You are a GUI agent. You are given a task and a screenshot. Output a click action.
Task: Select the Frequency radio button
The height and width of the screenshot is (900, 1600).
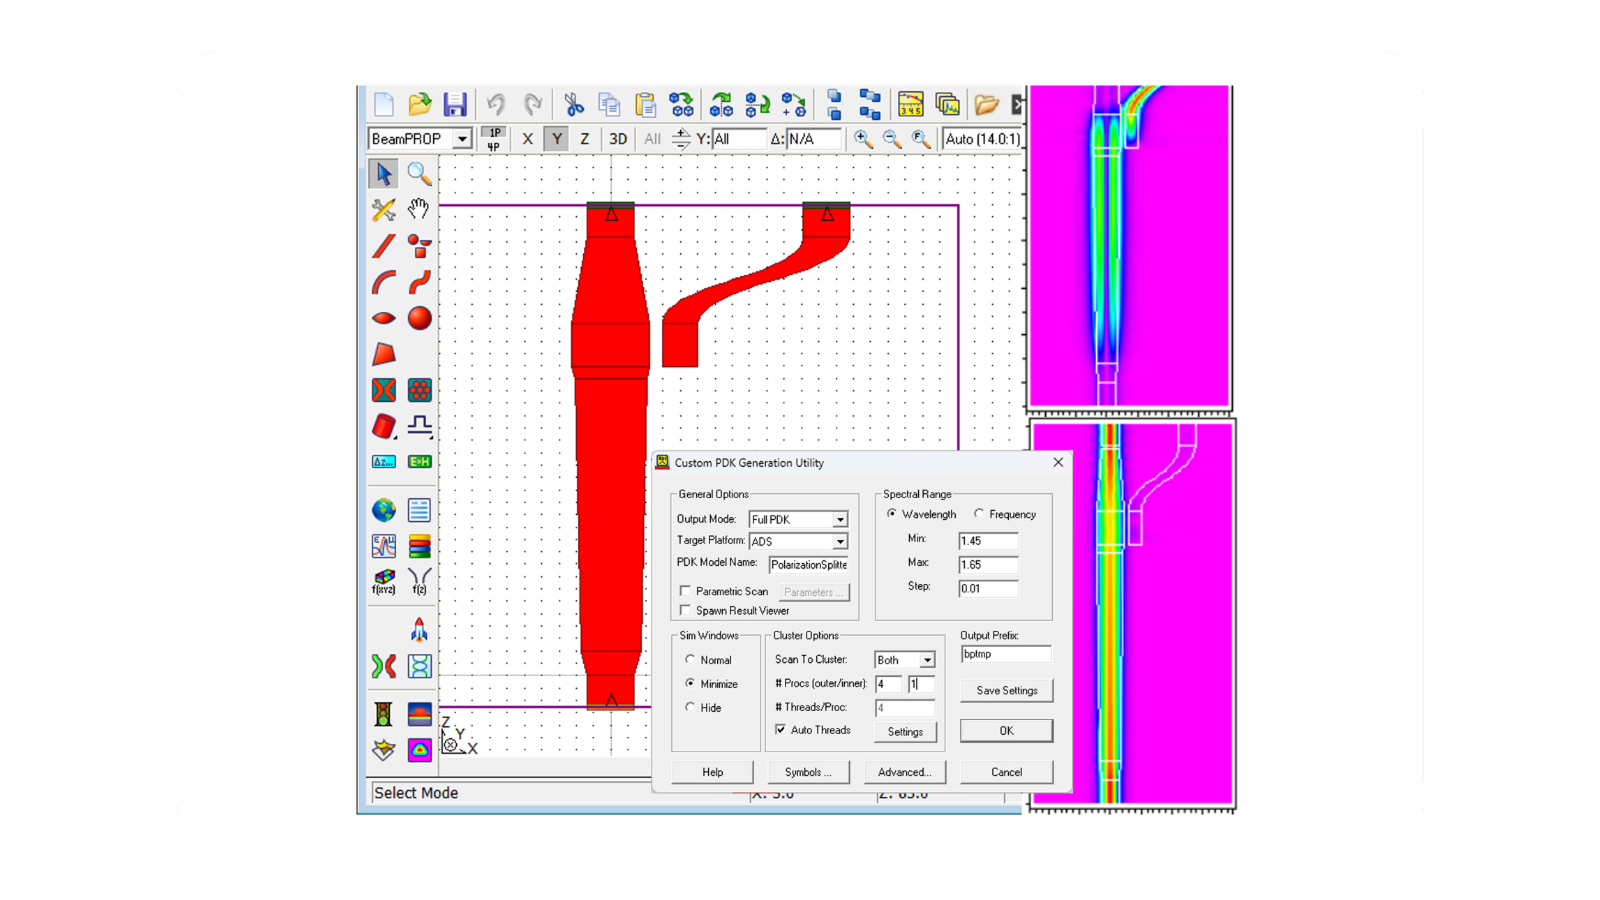click(x=979, y=514)
